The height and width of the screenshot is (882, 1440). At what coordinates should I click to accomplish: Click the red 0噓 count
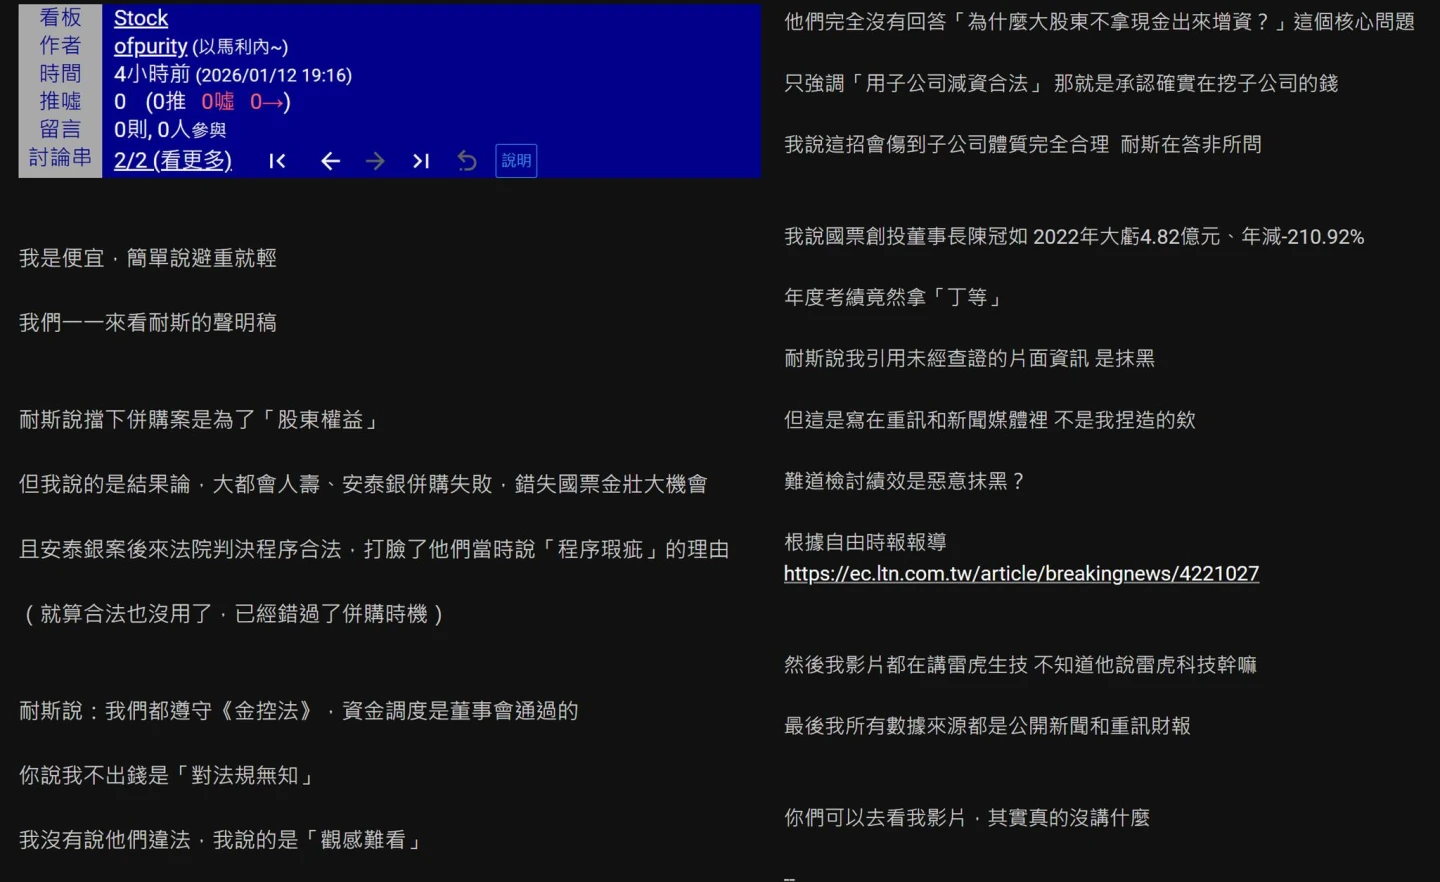click(217, 102)
